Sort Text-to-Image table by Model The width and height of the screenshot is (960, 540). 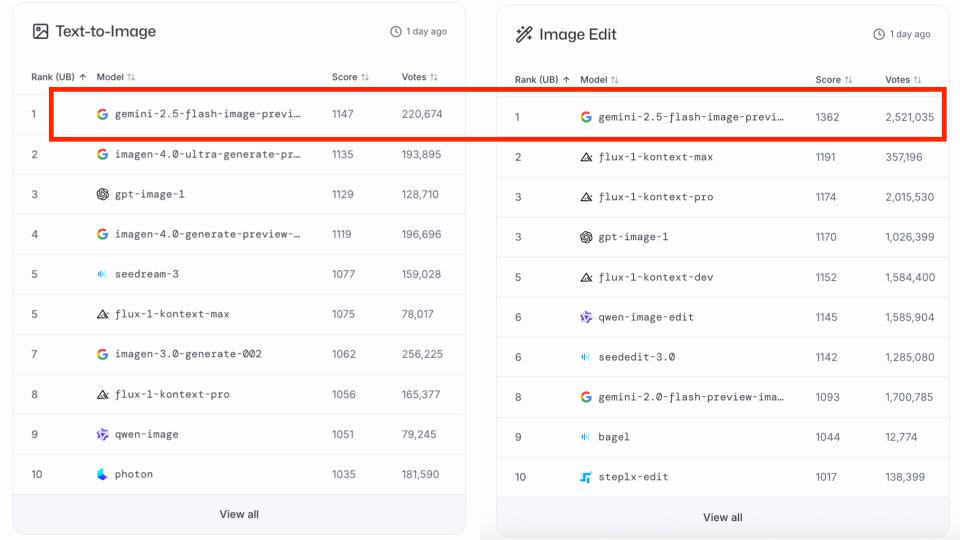point(116,77)
